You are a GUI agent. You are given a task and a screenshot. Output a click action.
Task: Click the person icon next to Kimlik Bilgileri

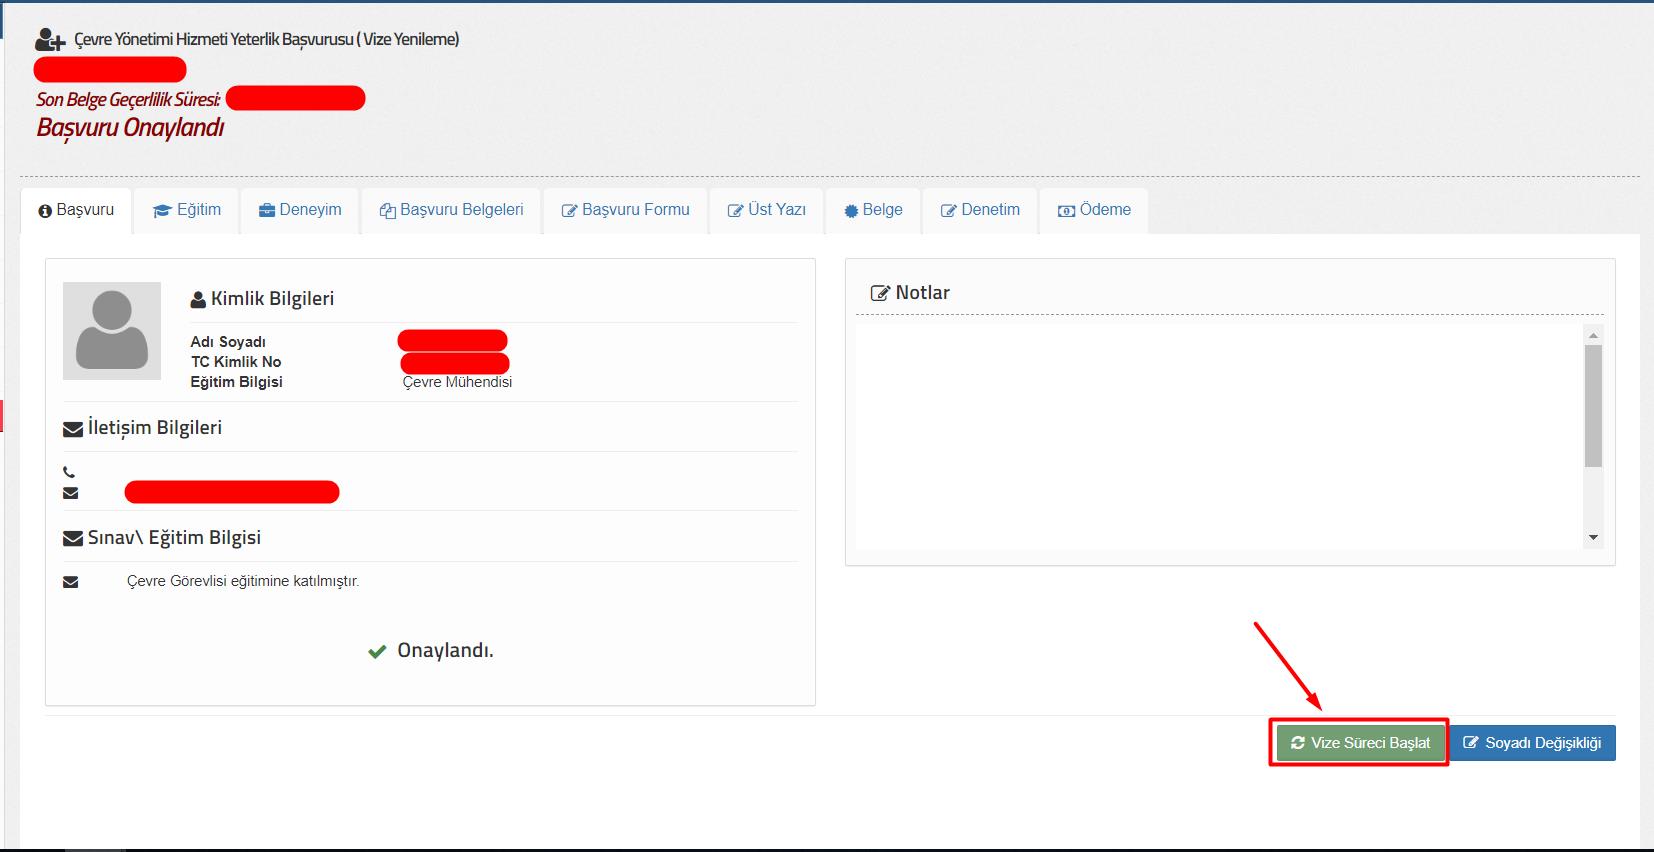point(198,299)
